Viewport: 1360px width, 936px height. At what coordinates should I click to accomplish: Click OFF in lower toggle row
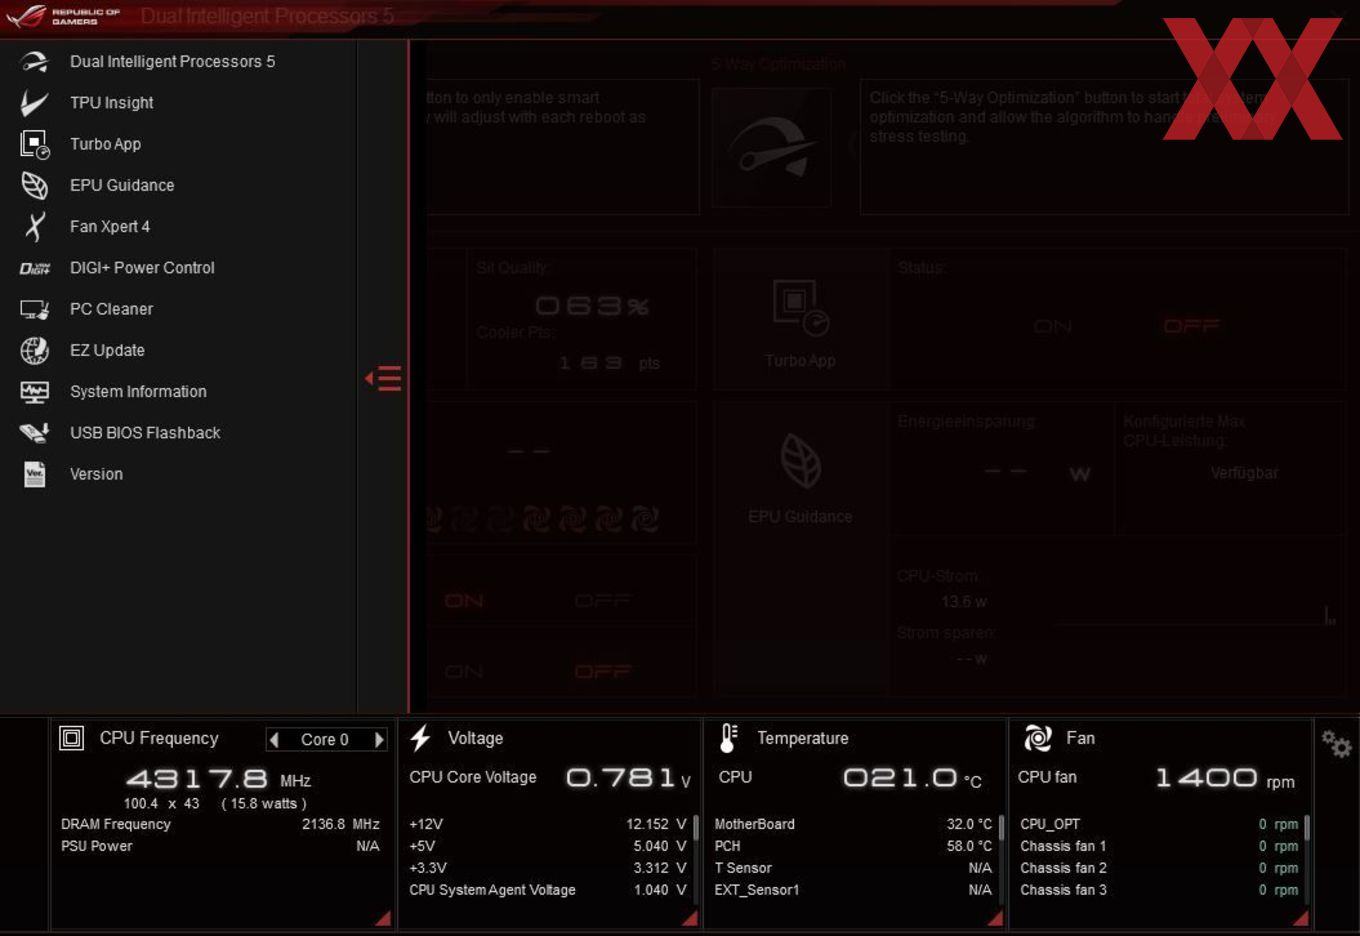[x=602, y=672]
